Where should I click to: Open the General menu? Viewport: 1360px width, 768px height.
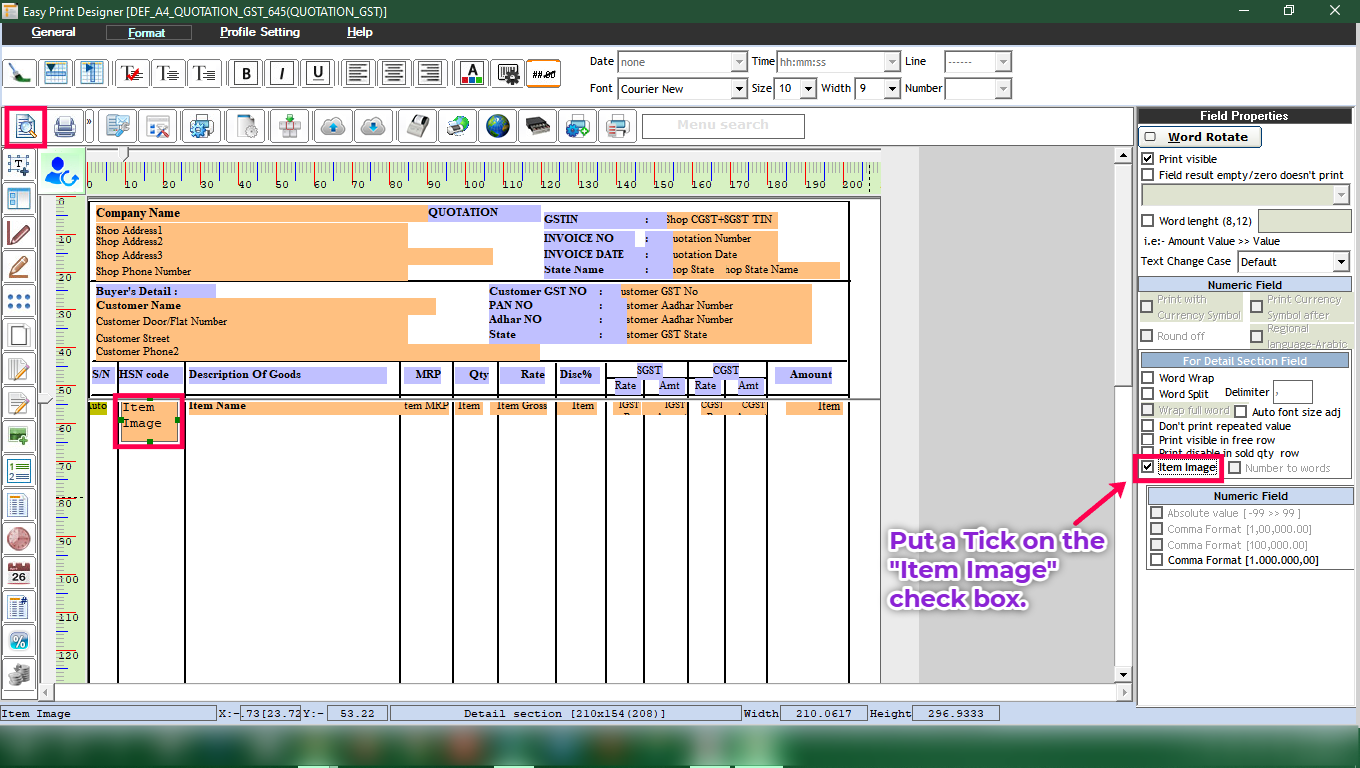54,32
